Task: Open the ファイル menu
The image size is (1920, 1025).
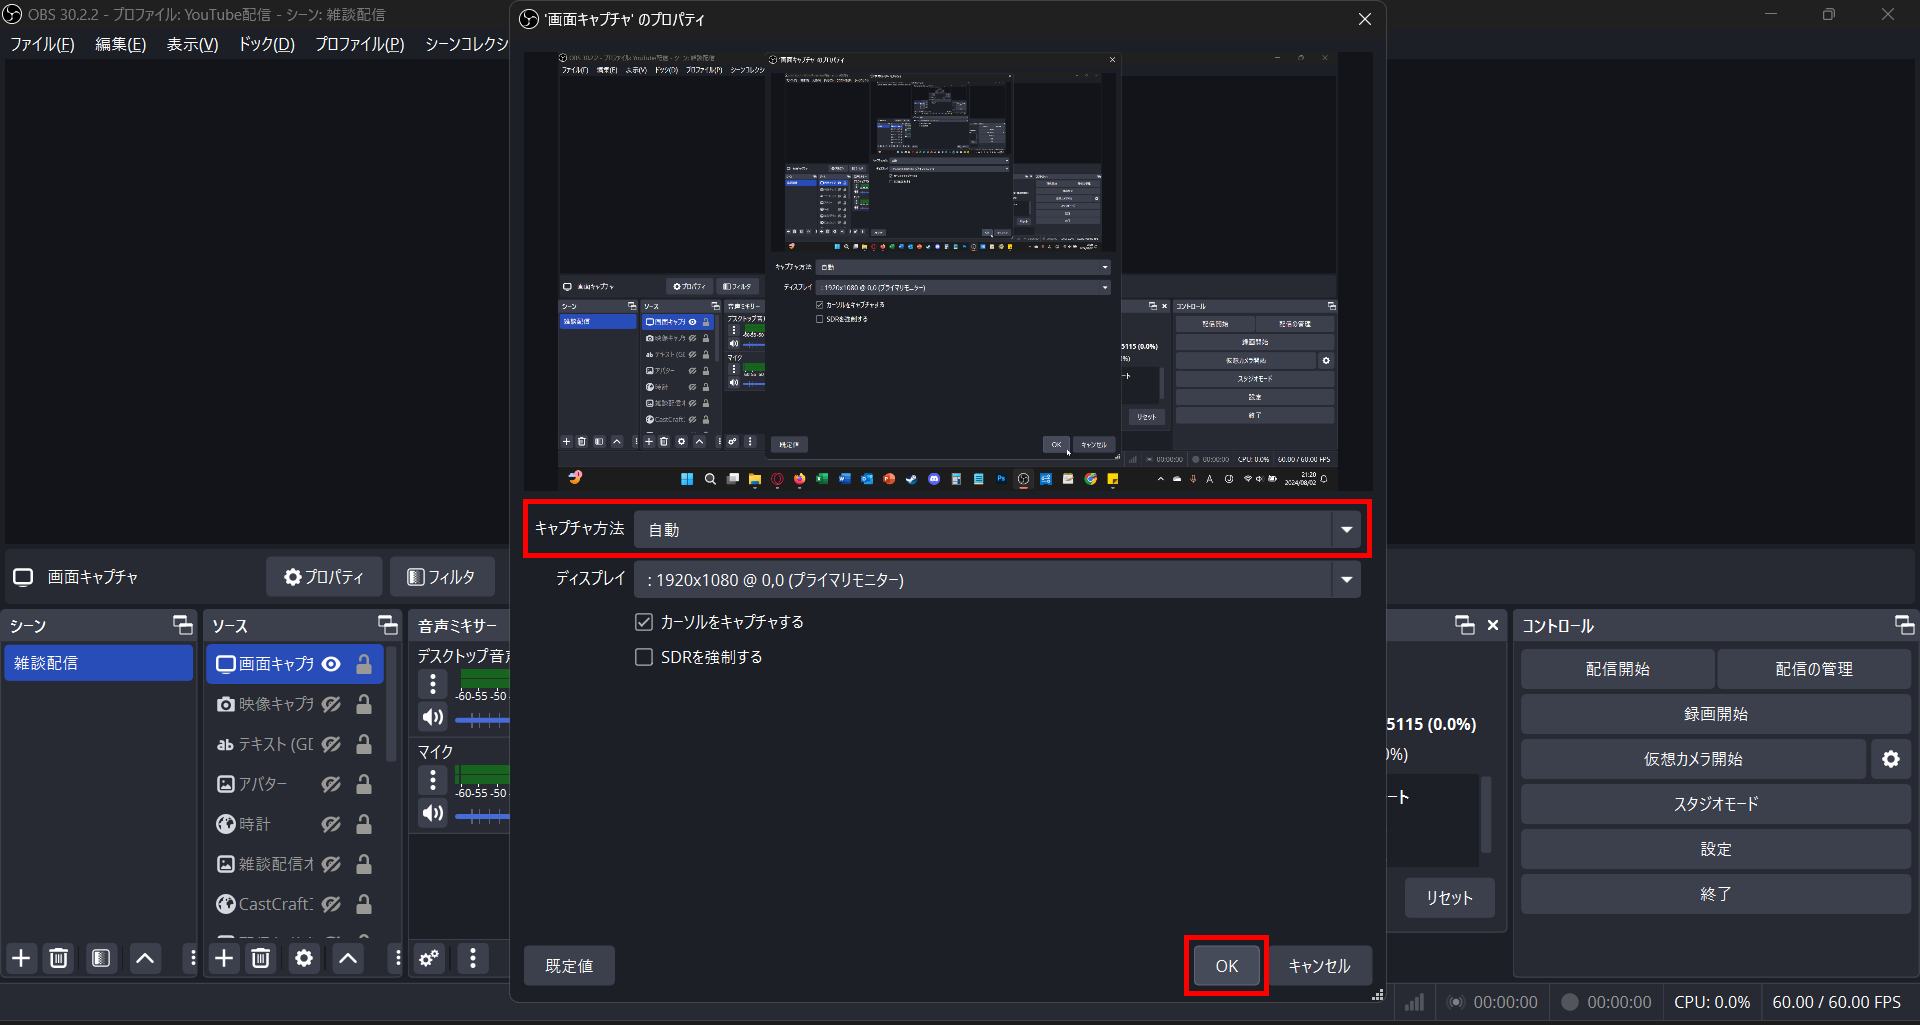Action: point(42,44)
